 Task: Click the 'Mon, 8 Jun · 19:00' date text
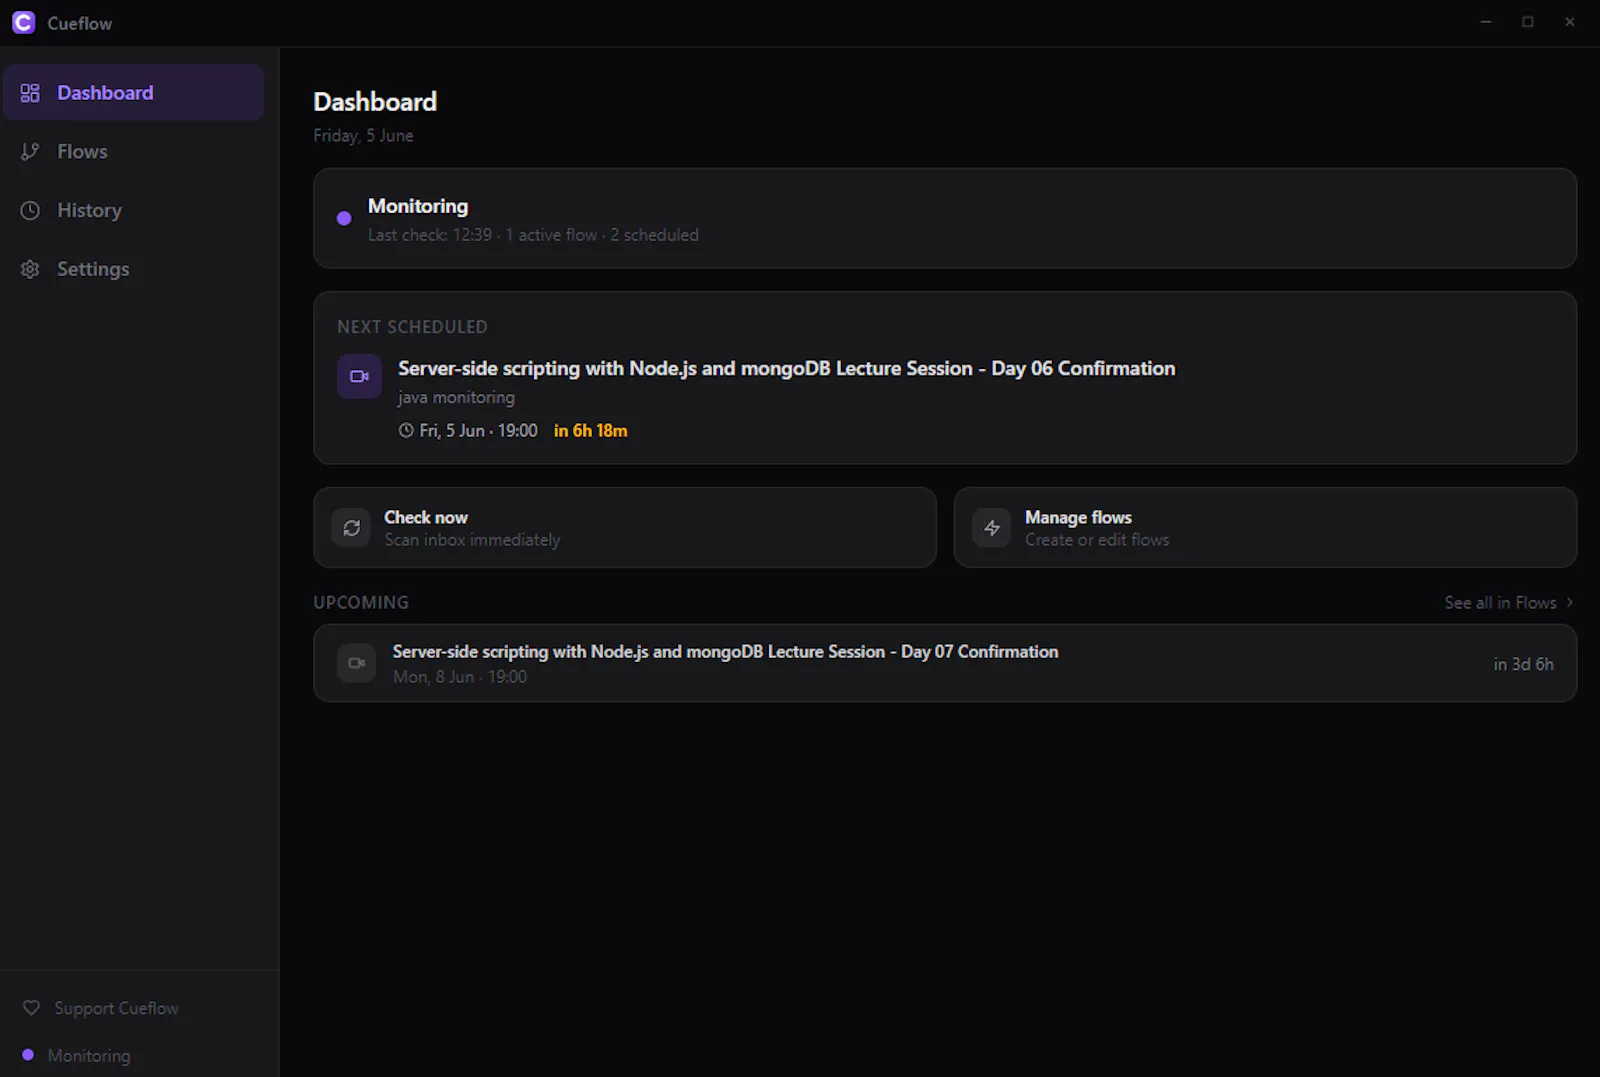460,677
